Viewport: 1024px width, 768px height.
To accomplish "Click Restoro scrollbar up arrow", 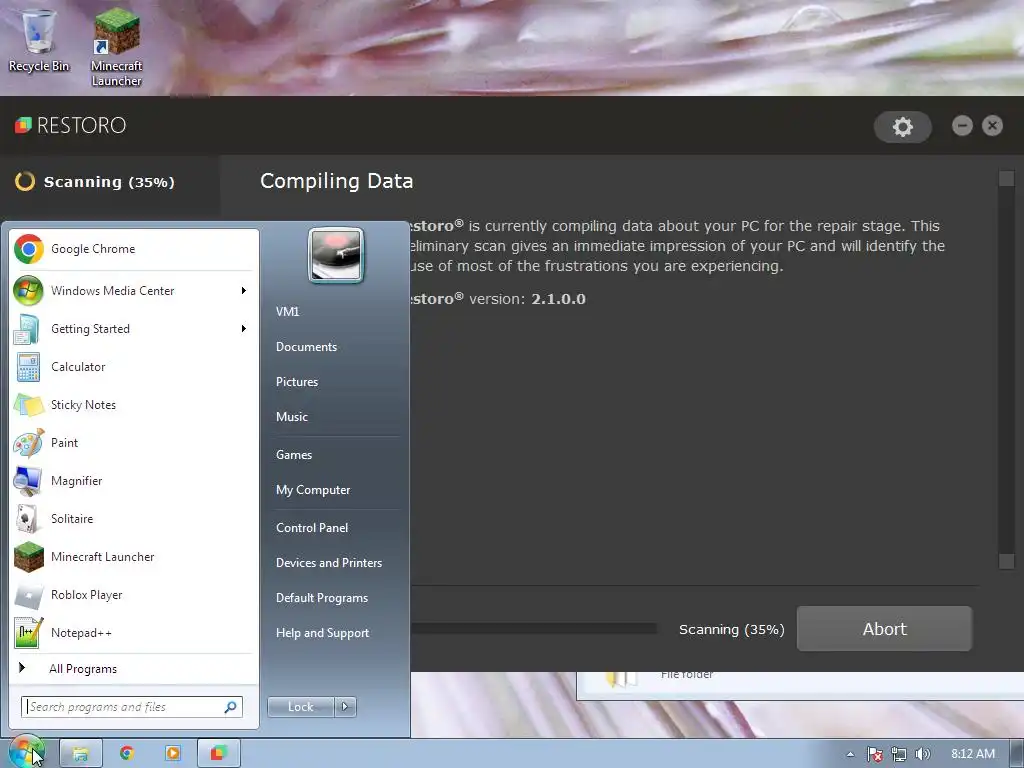I will (1006, 178).
